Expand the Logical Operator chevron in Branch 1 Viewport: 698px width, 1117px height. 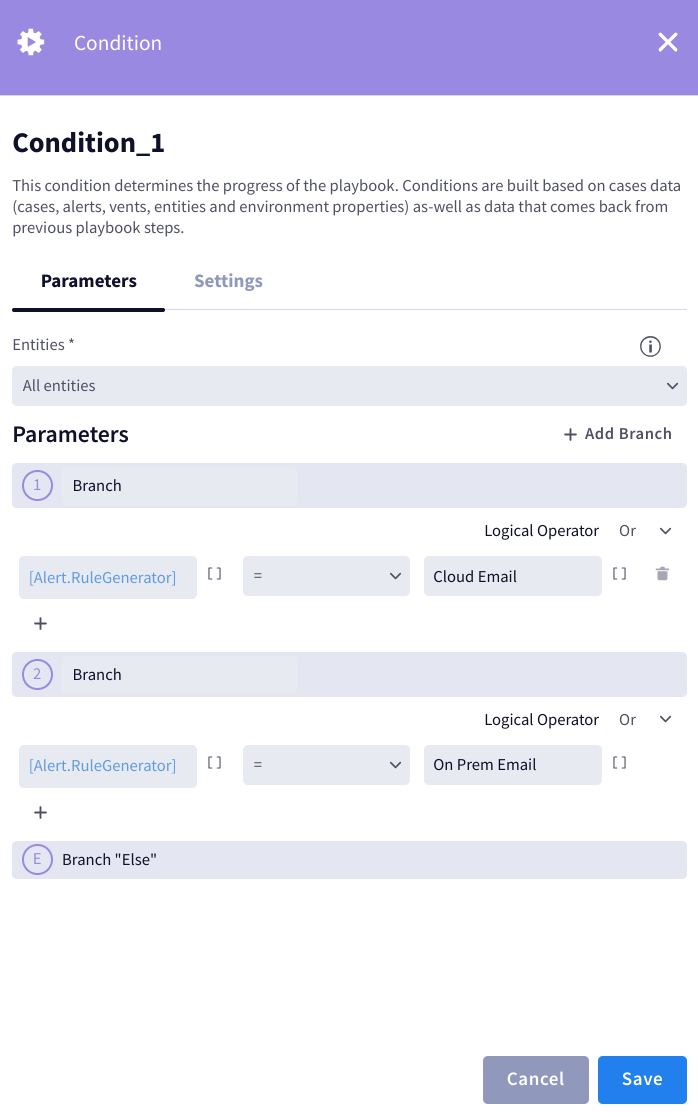click(666, 530)
